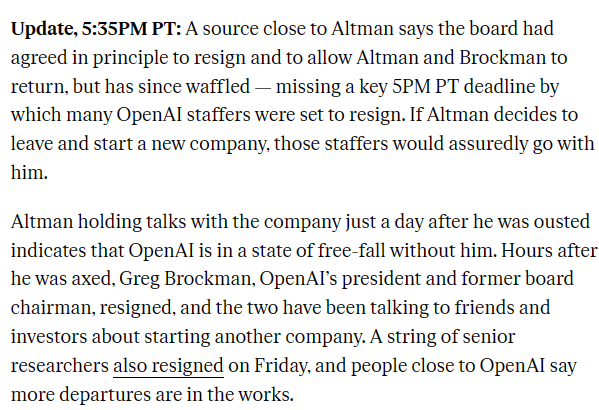
Task: Click the phrase 'just a day after he was ousted'
Action: tap(468, 222)
